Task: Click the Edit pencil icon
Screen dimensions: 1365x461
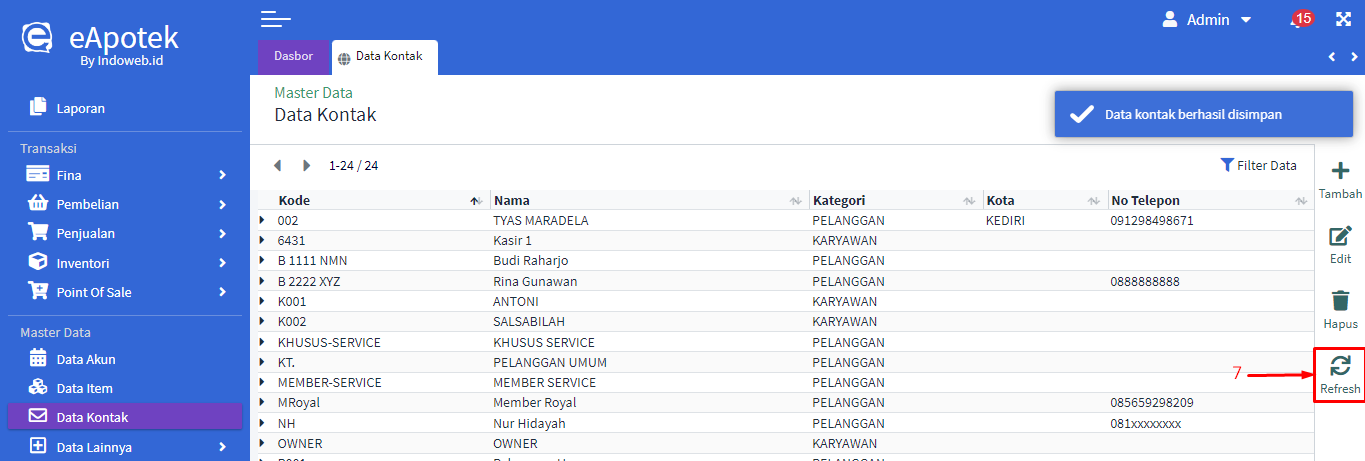Action: pos(1340,237)
